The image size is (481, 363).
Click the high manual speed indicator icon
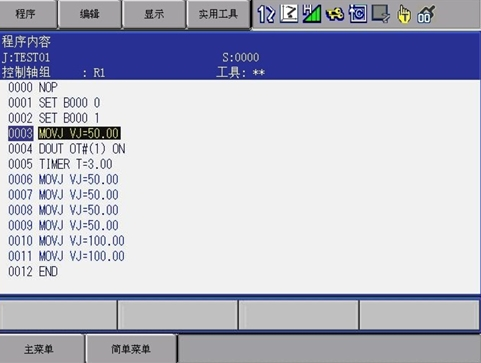[x=312, y=14]
